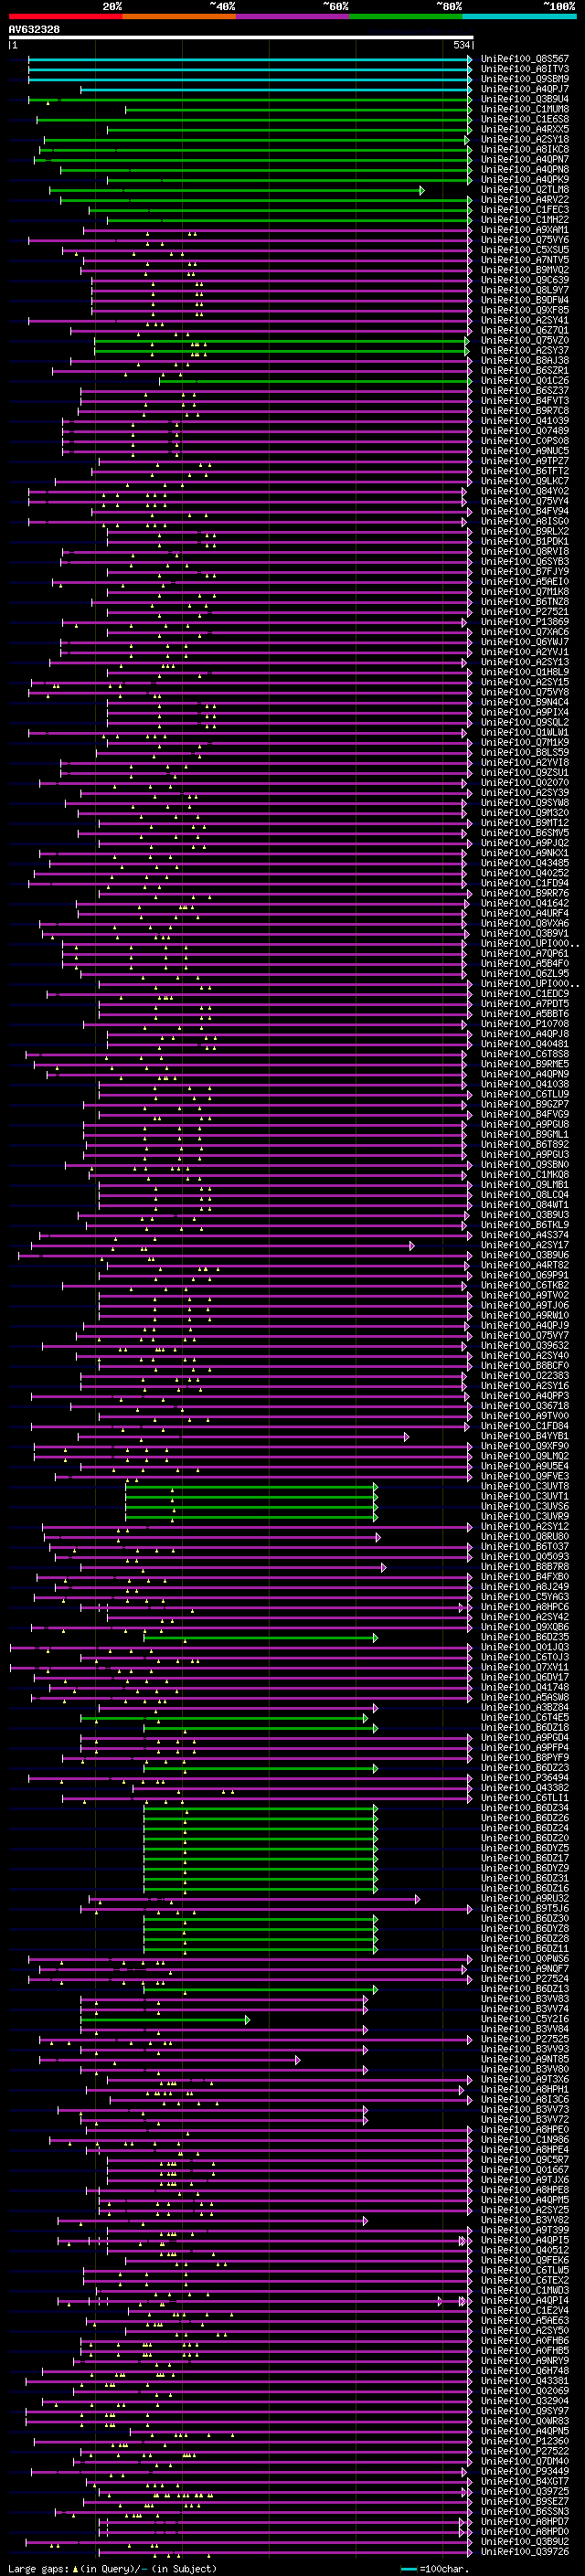Select the UniRef100_Q01C26 label
The height and width of the screenshot is (2576, 585).
(x=525, y=381)
